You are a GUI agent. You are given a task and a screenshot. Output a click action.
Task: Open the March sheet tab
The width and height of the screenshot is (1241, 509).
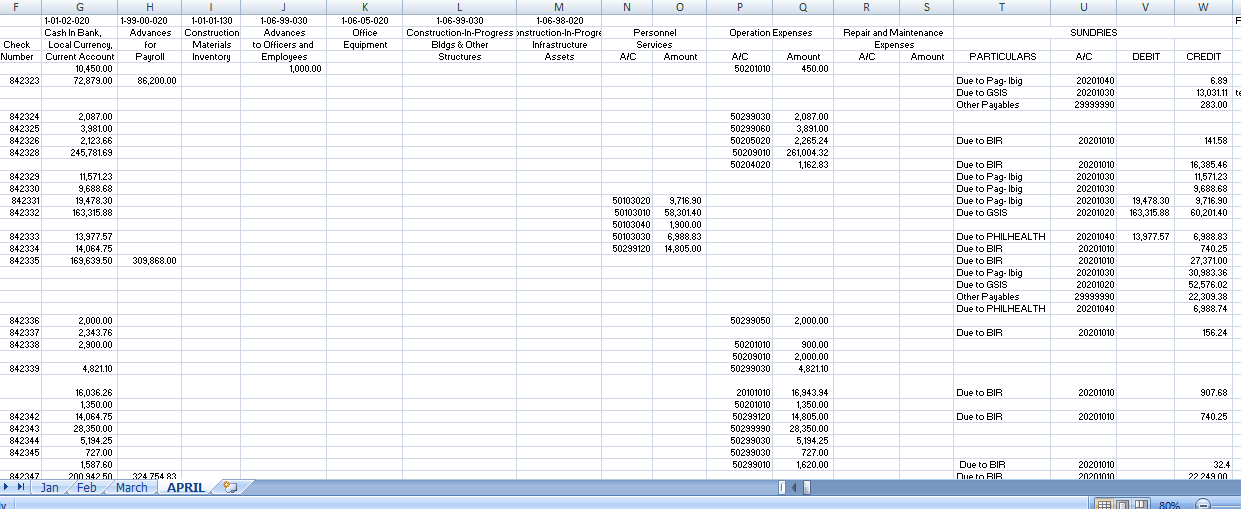point(131,488)
